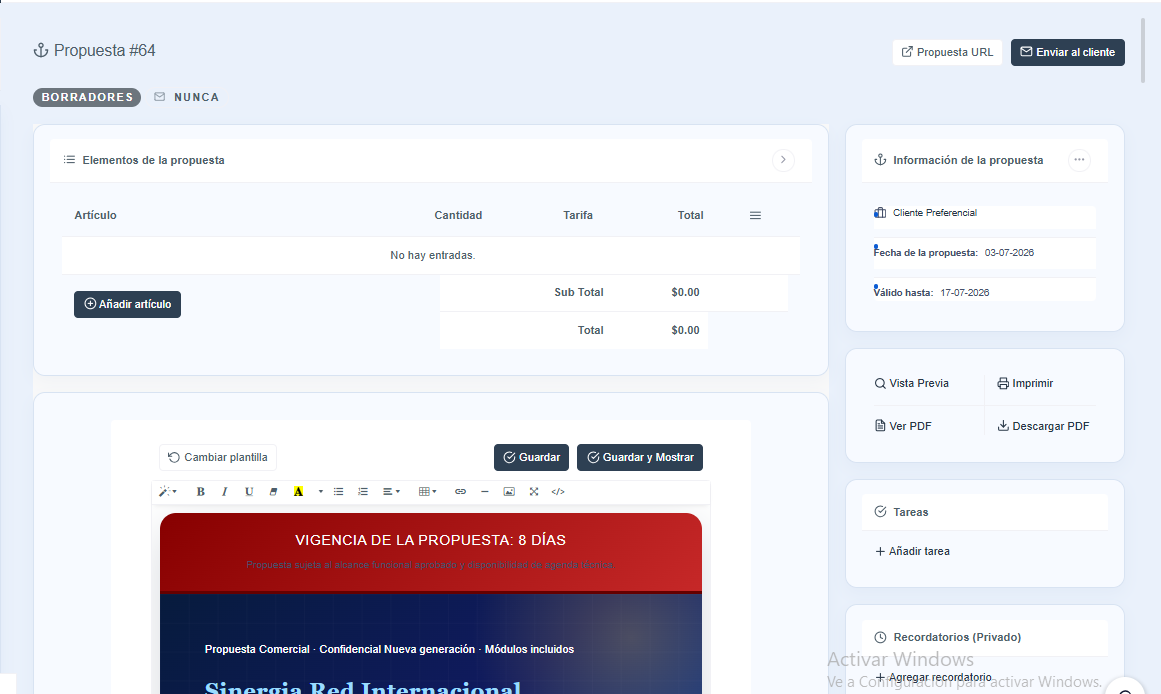This screenshot has height=694, width=1161.
Task: Click the Fecha de la propuesta date 03-07-2026
Action: pos(1009,253)
